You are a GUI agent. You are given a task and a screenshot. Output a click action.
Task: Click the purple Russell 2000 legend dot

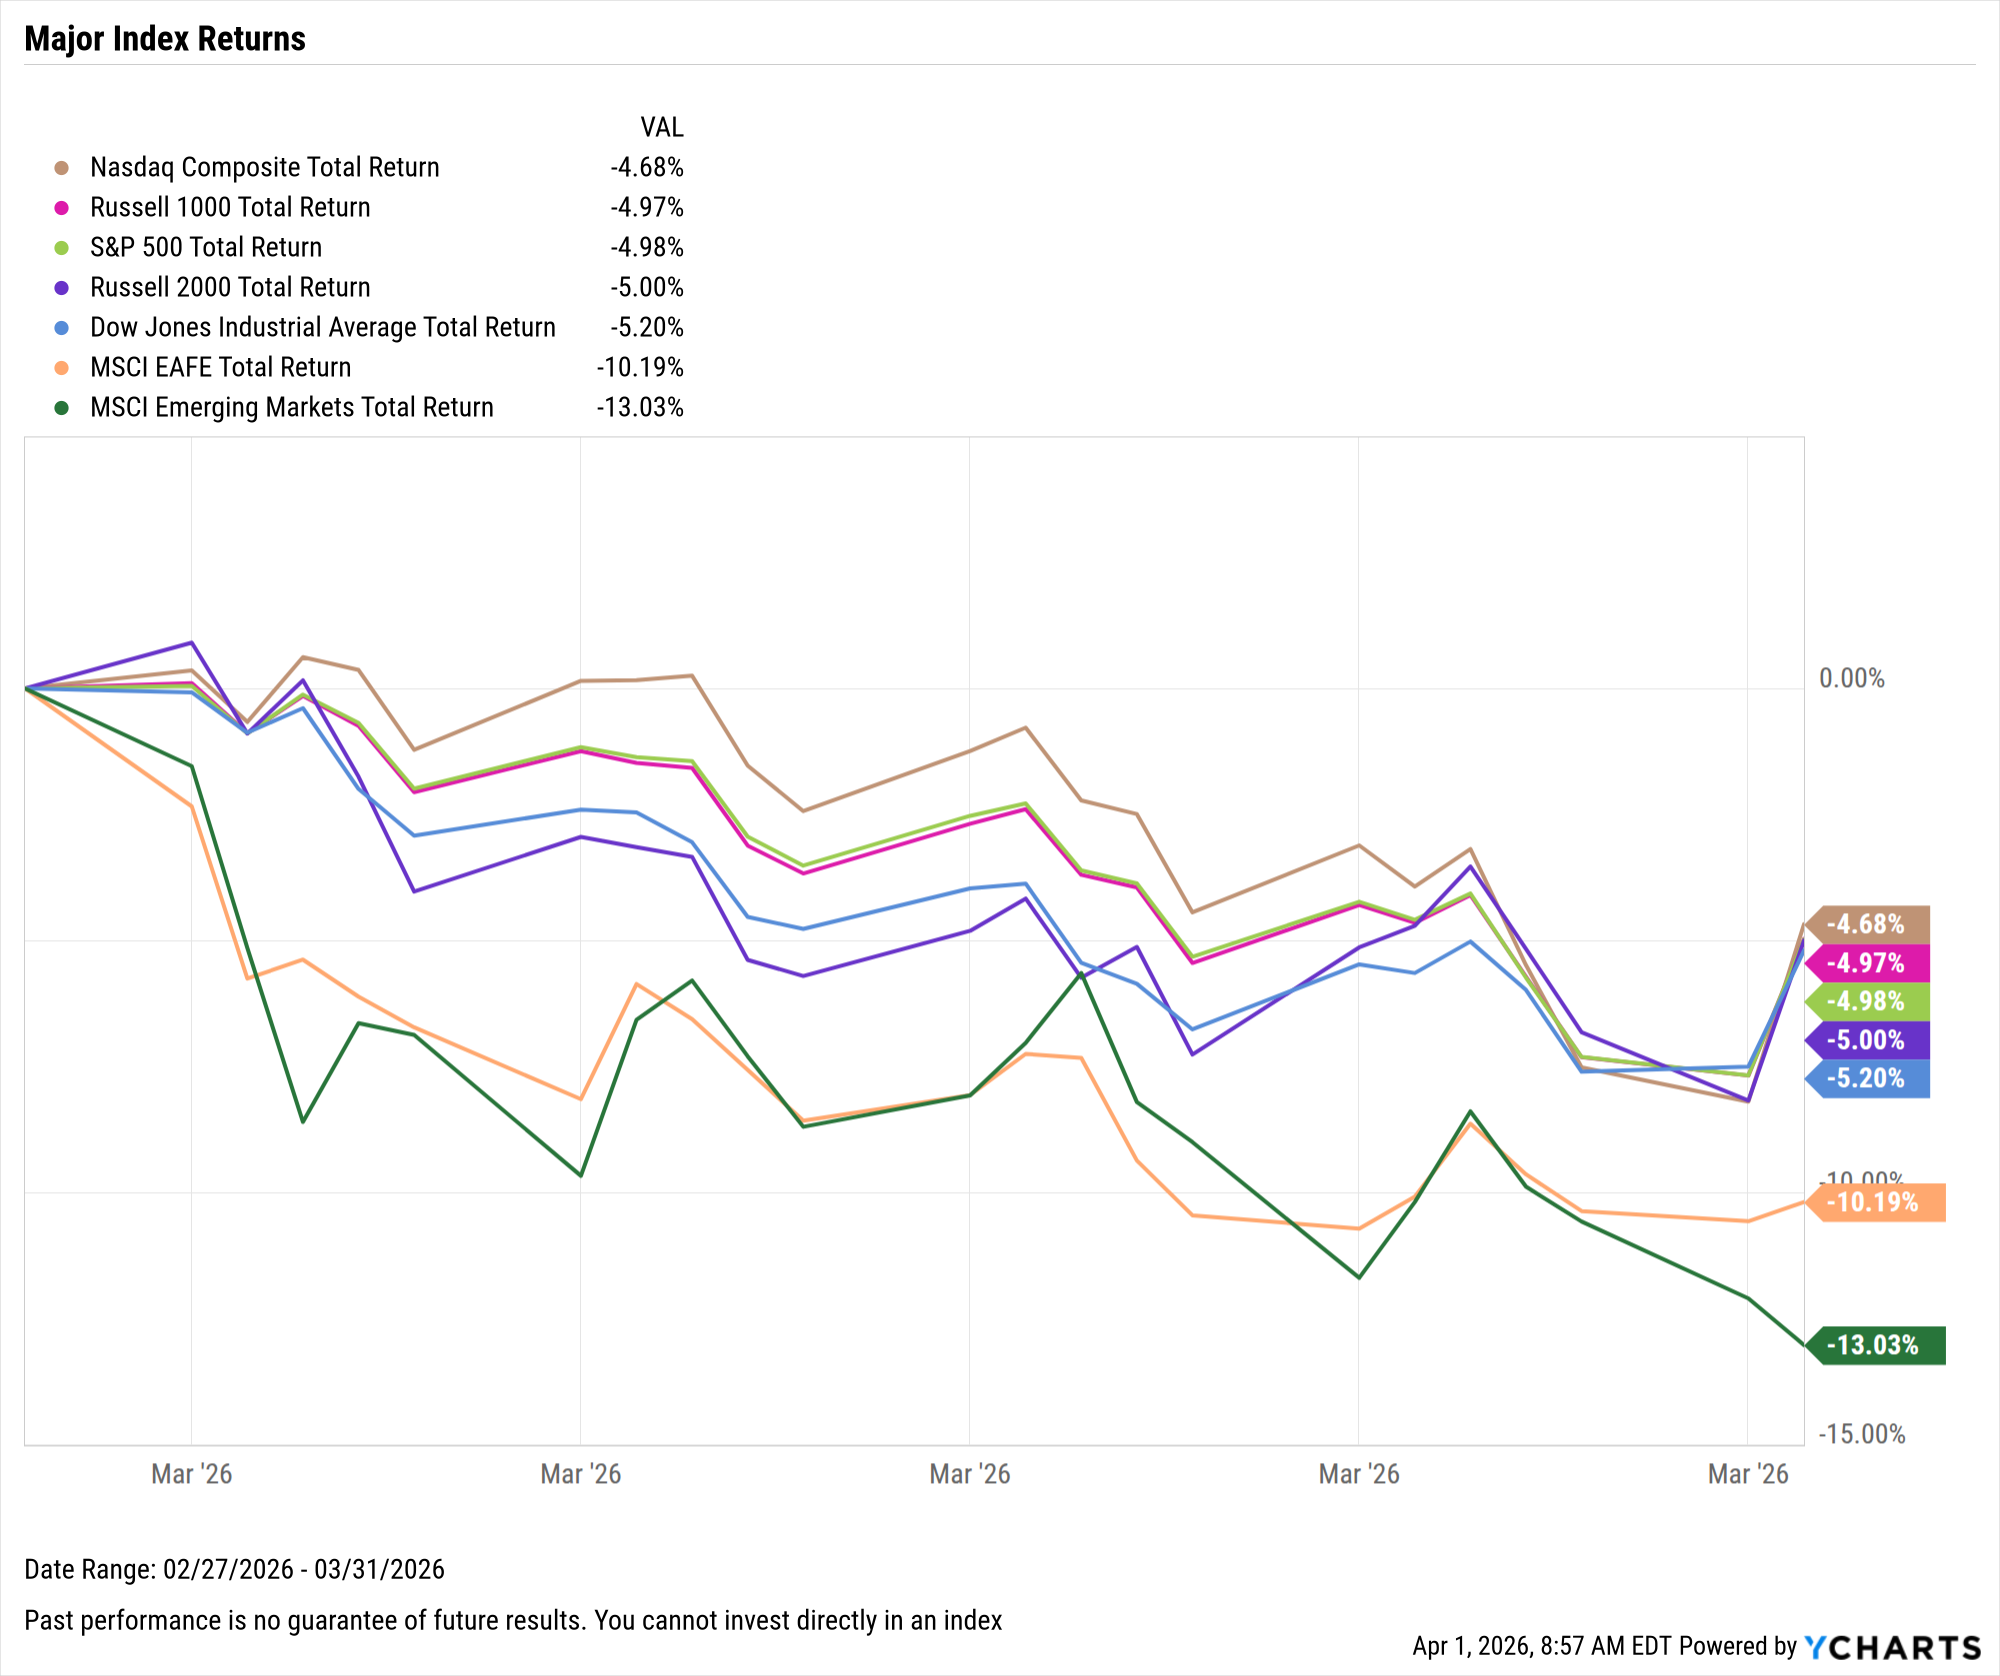click(62, 288)
